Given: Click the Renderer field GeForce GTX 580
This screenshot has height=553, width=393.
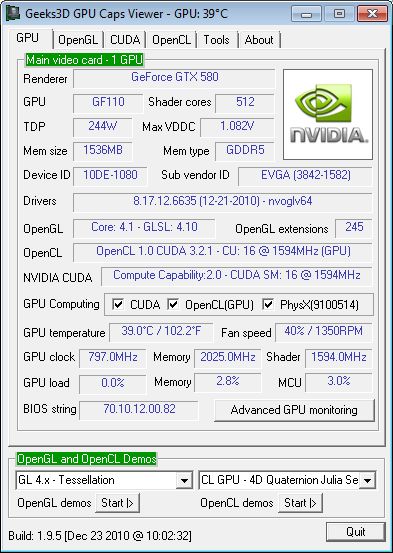Looking at the screenshot, I should coord(174,78).
